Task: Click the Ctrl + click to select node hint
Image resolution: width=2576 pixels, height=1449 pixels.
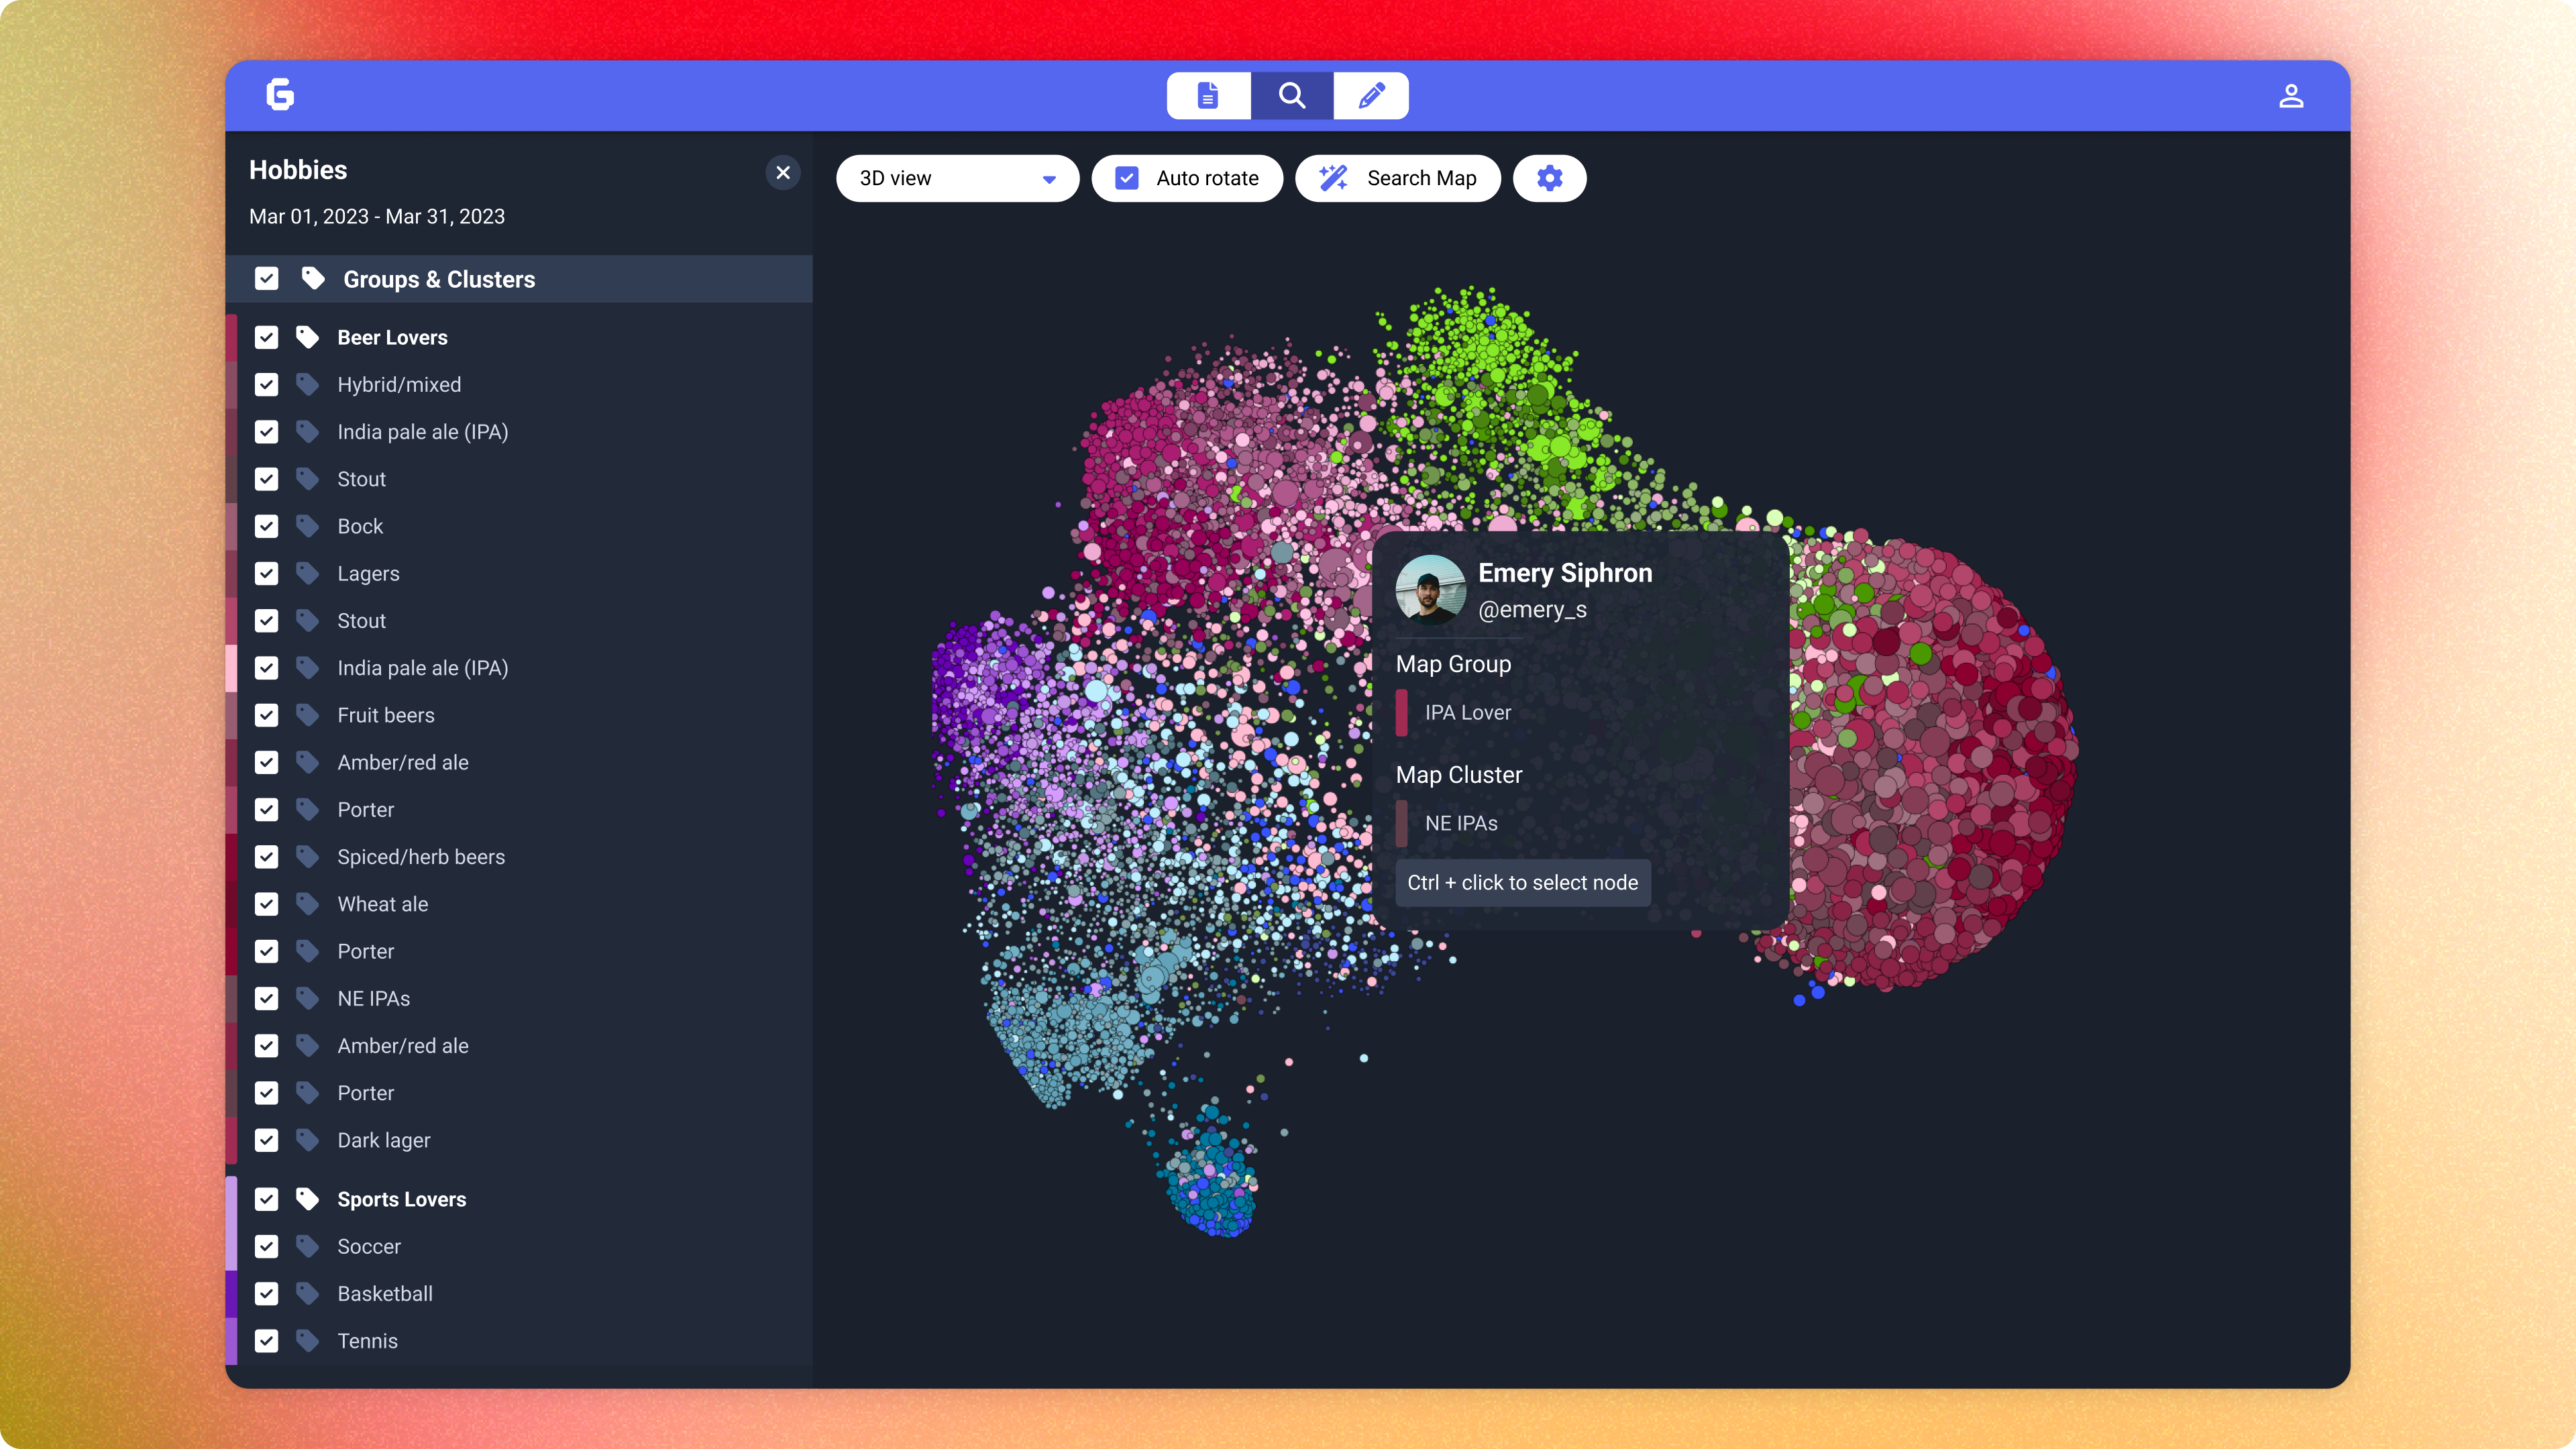Action: (1522, 882)
